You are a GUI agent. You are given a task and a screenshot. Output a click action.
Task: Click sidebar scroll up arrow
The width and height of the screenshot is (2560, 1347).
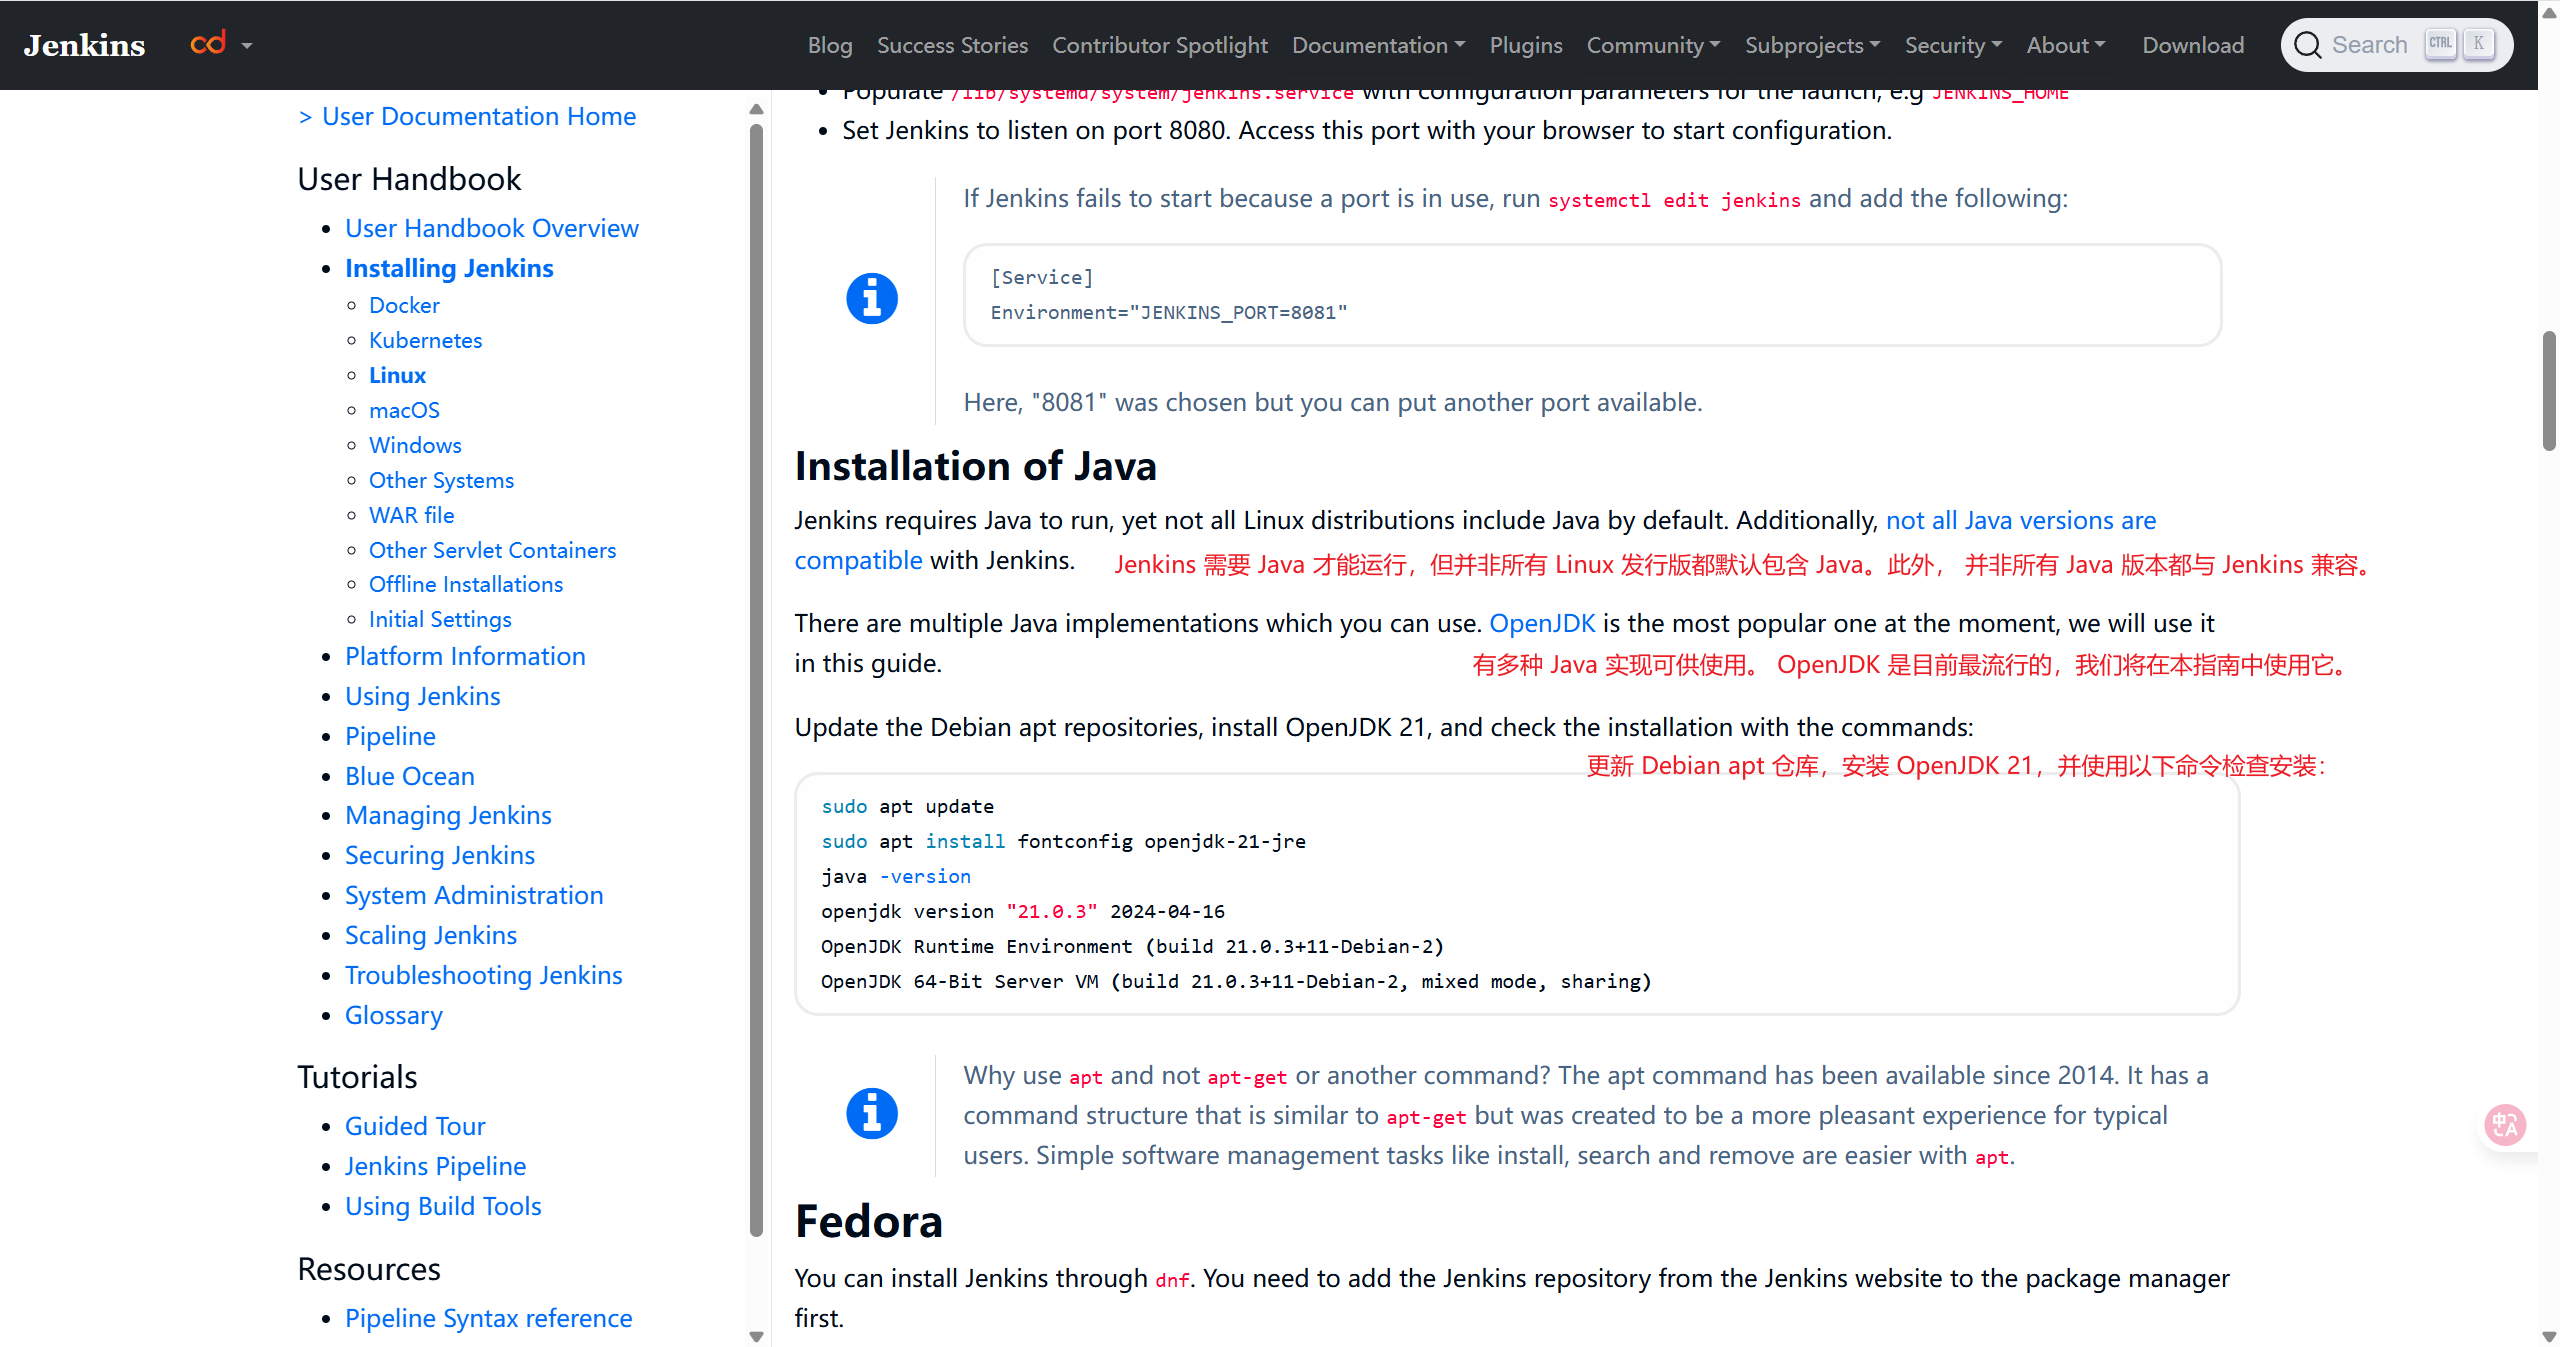tap(756, 109)
